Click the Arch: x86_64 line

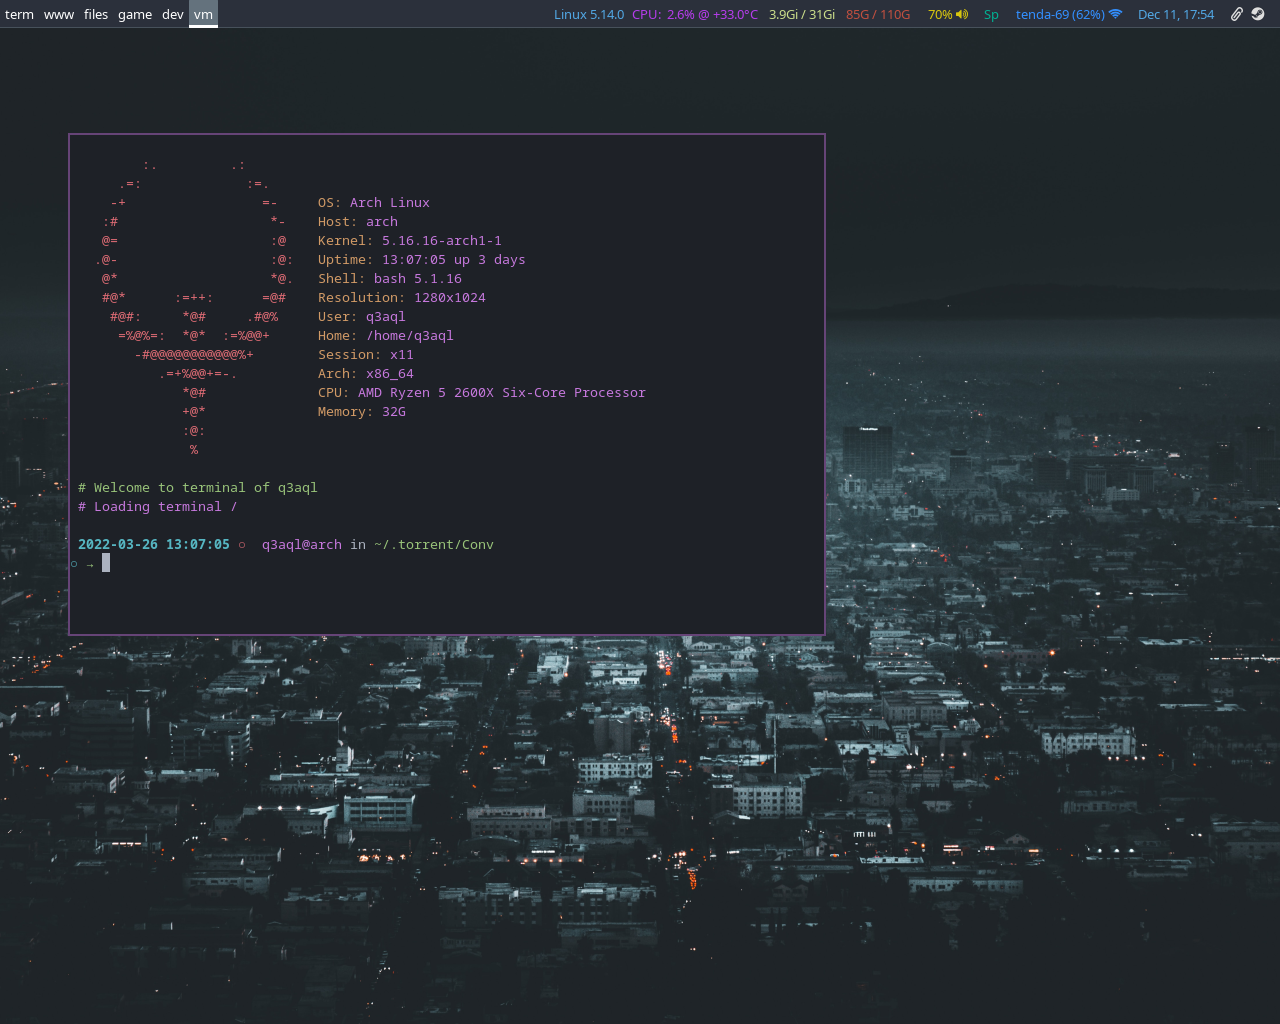pyautogui.click(x=366, y=373)
